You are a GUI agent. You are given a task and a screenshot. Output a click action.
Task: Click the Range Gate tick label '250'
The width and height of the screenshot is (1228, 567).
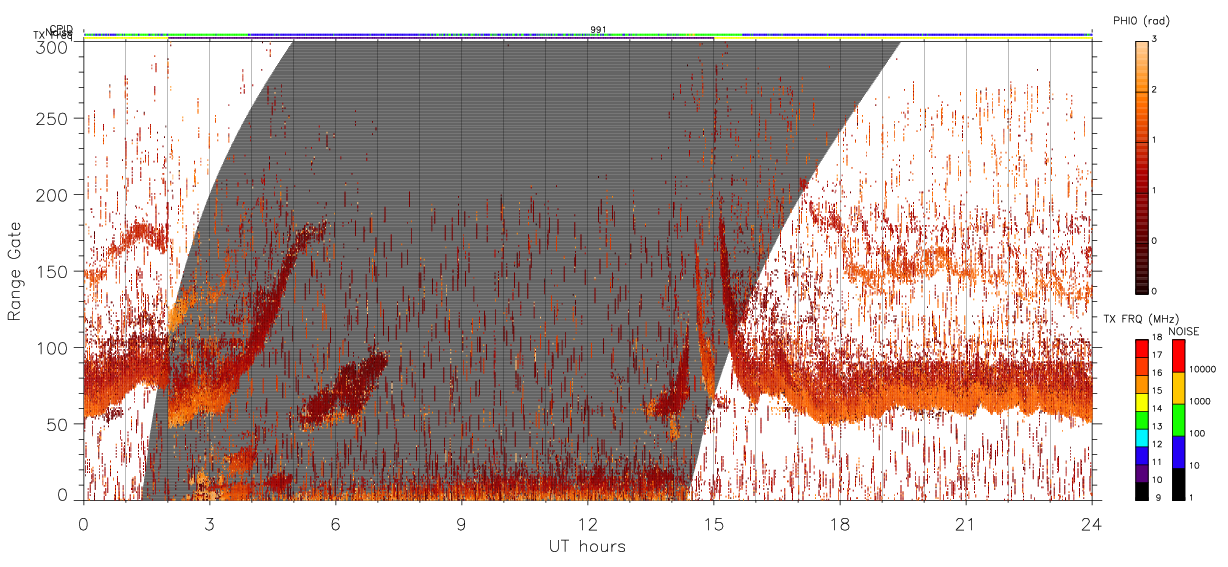(54, 119)
